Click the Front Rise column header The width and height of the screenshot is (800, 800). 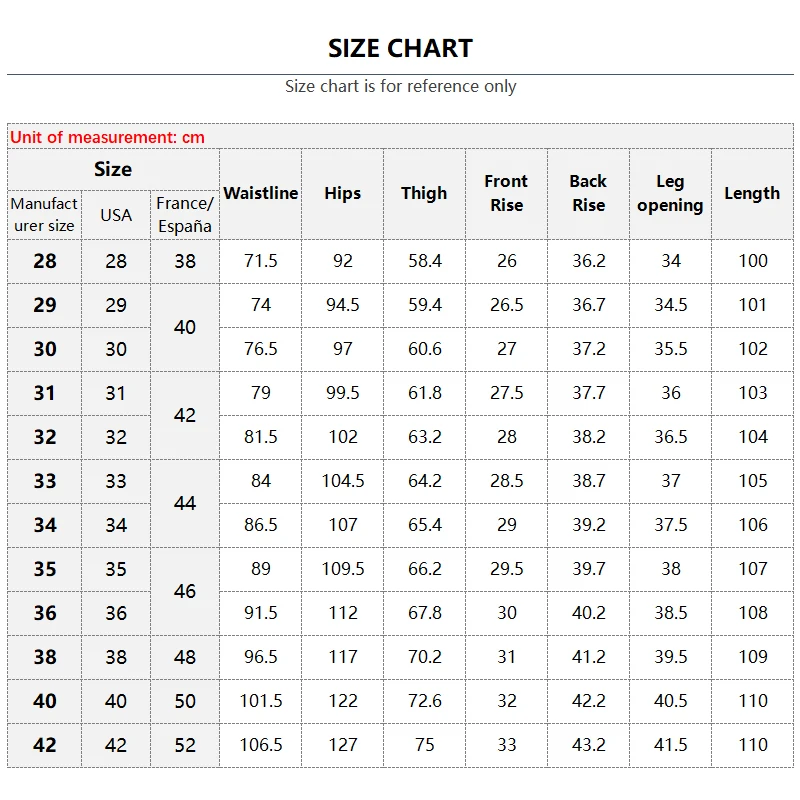506,193
